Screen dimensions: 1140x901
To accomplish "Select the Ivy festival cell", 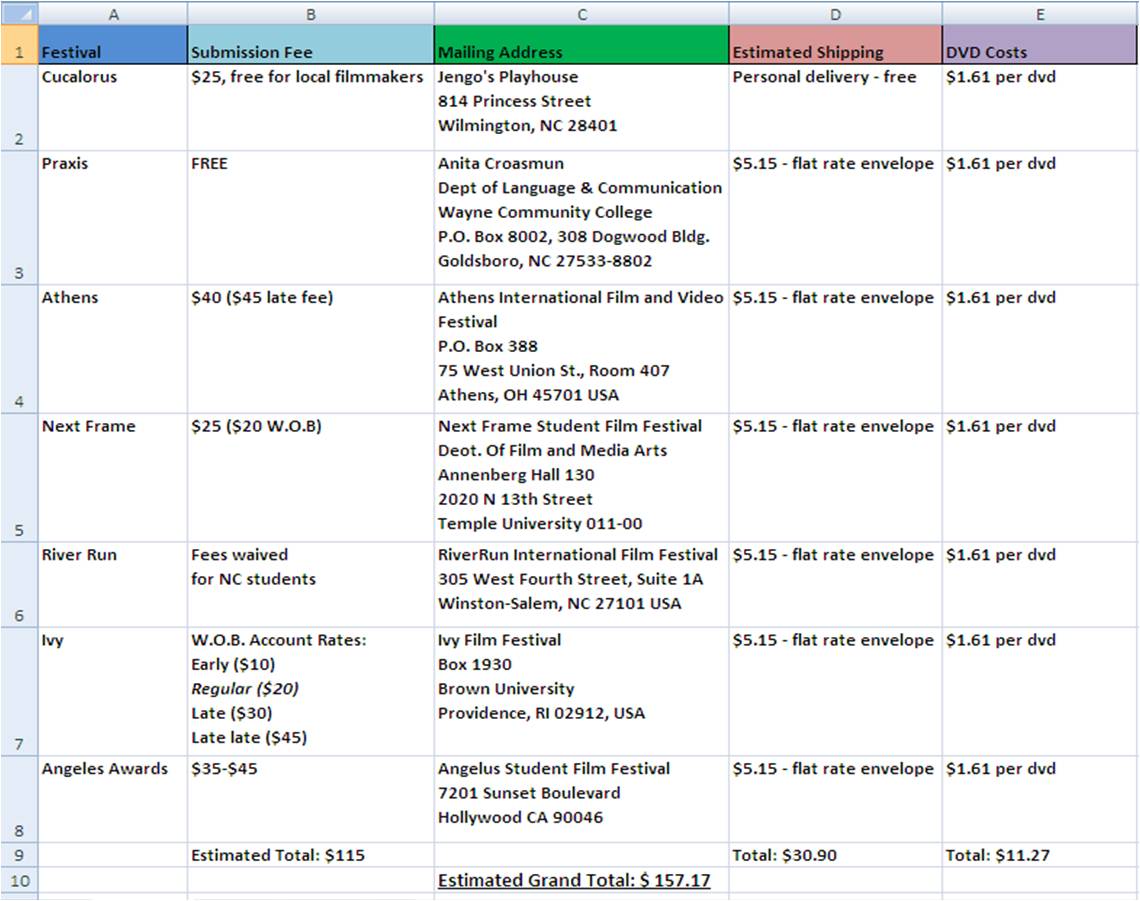I will tap(113, 692).
